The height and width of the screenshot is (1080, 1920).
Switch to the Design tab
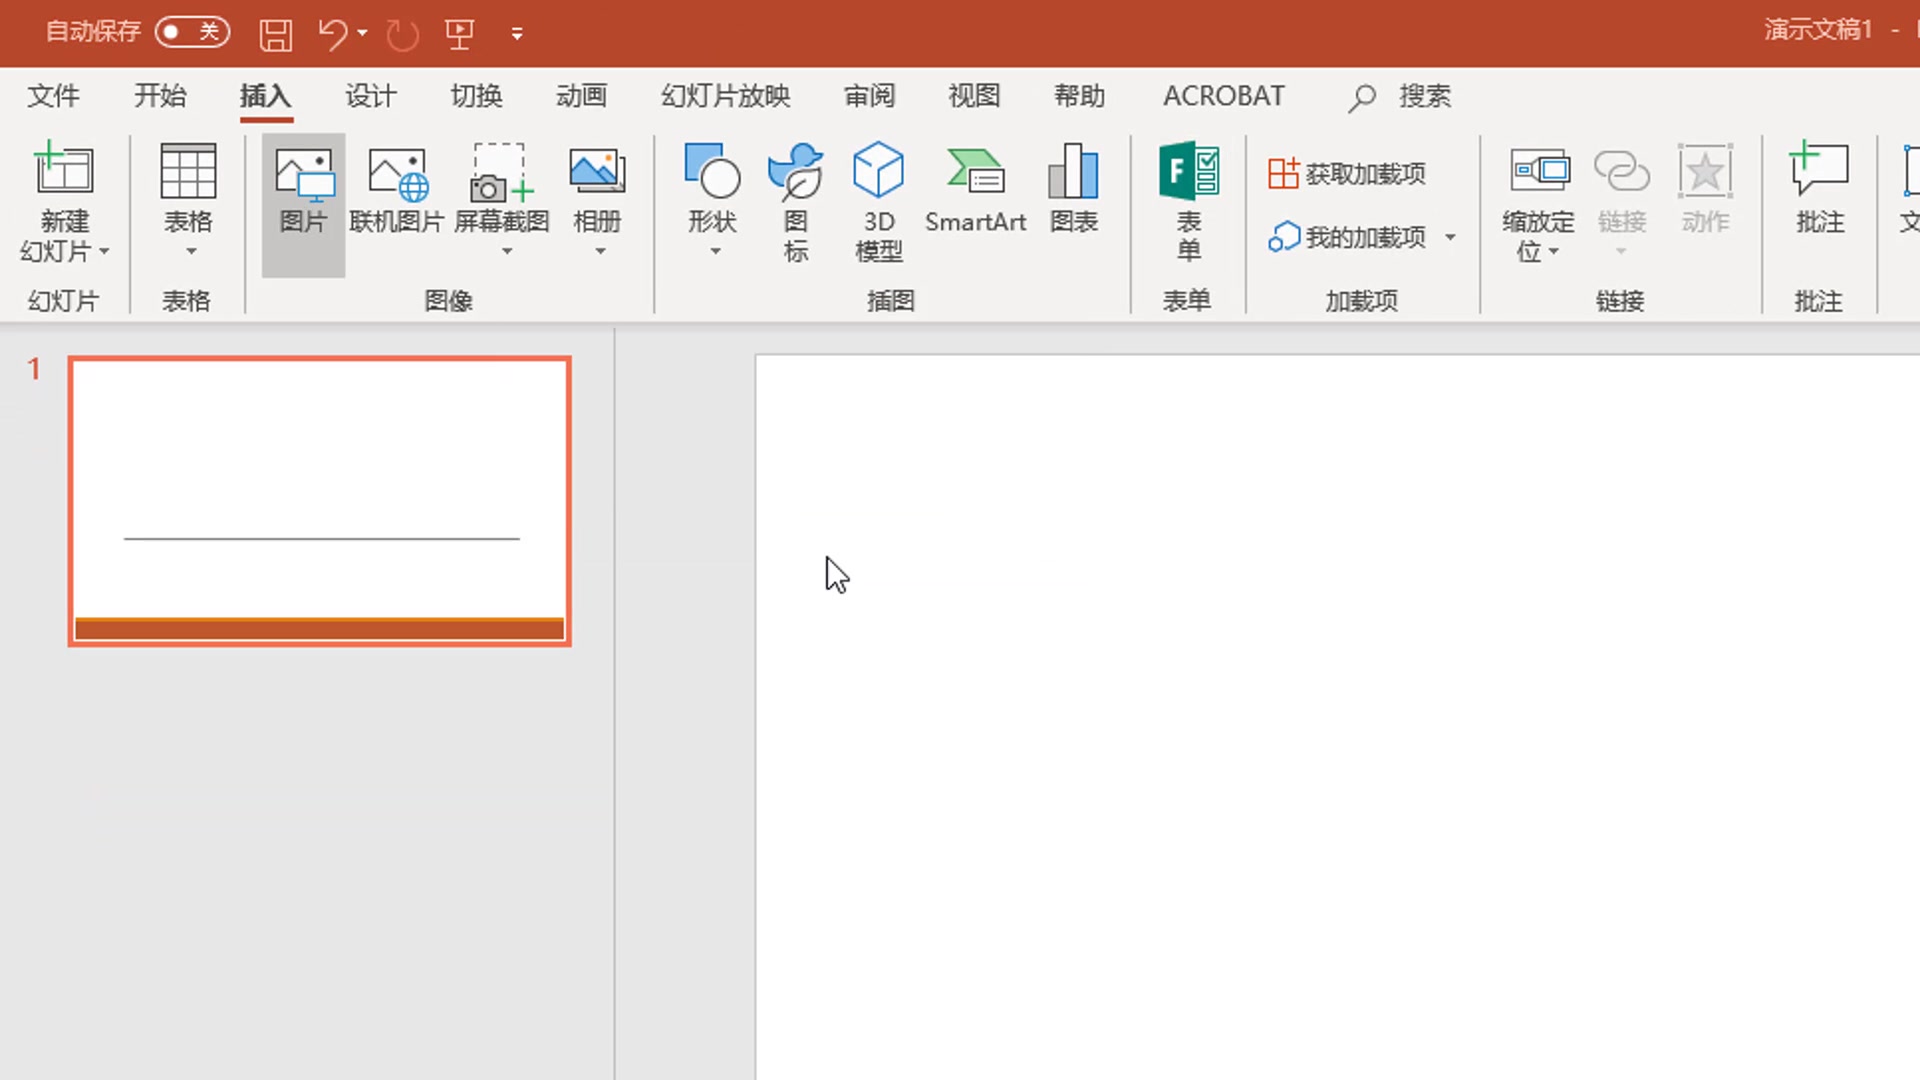click(x=371, y=96)
